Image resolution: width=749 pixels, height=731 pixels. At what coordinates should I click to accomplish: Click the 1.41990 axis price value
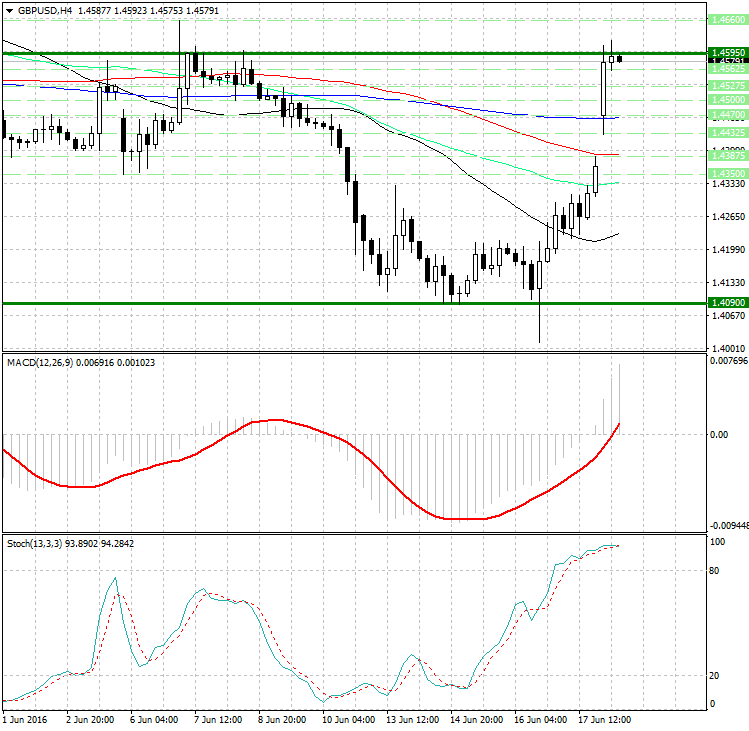click(x=728, y=249)
